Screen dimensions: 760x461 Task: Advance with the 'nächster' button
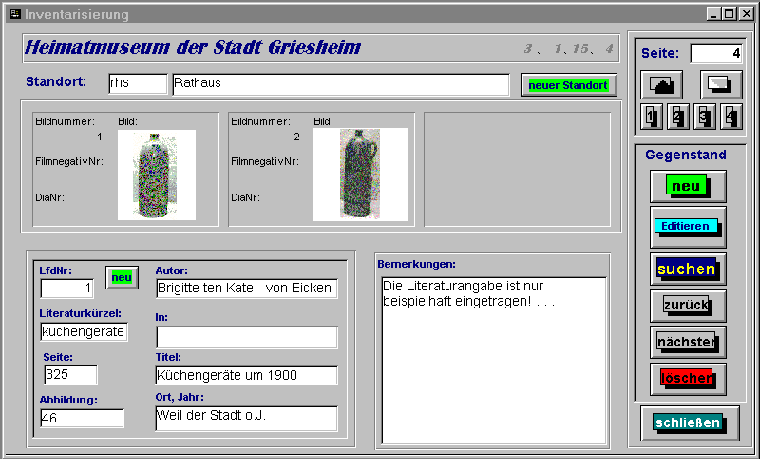(x=688, y=342)
